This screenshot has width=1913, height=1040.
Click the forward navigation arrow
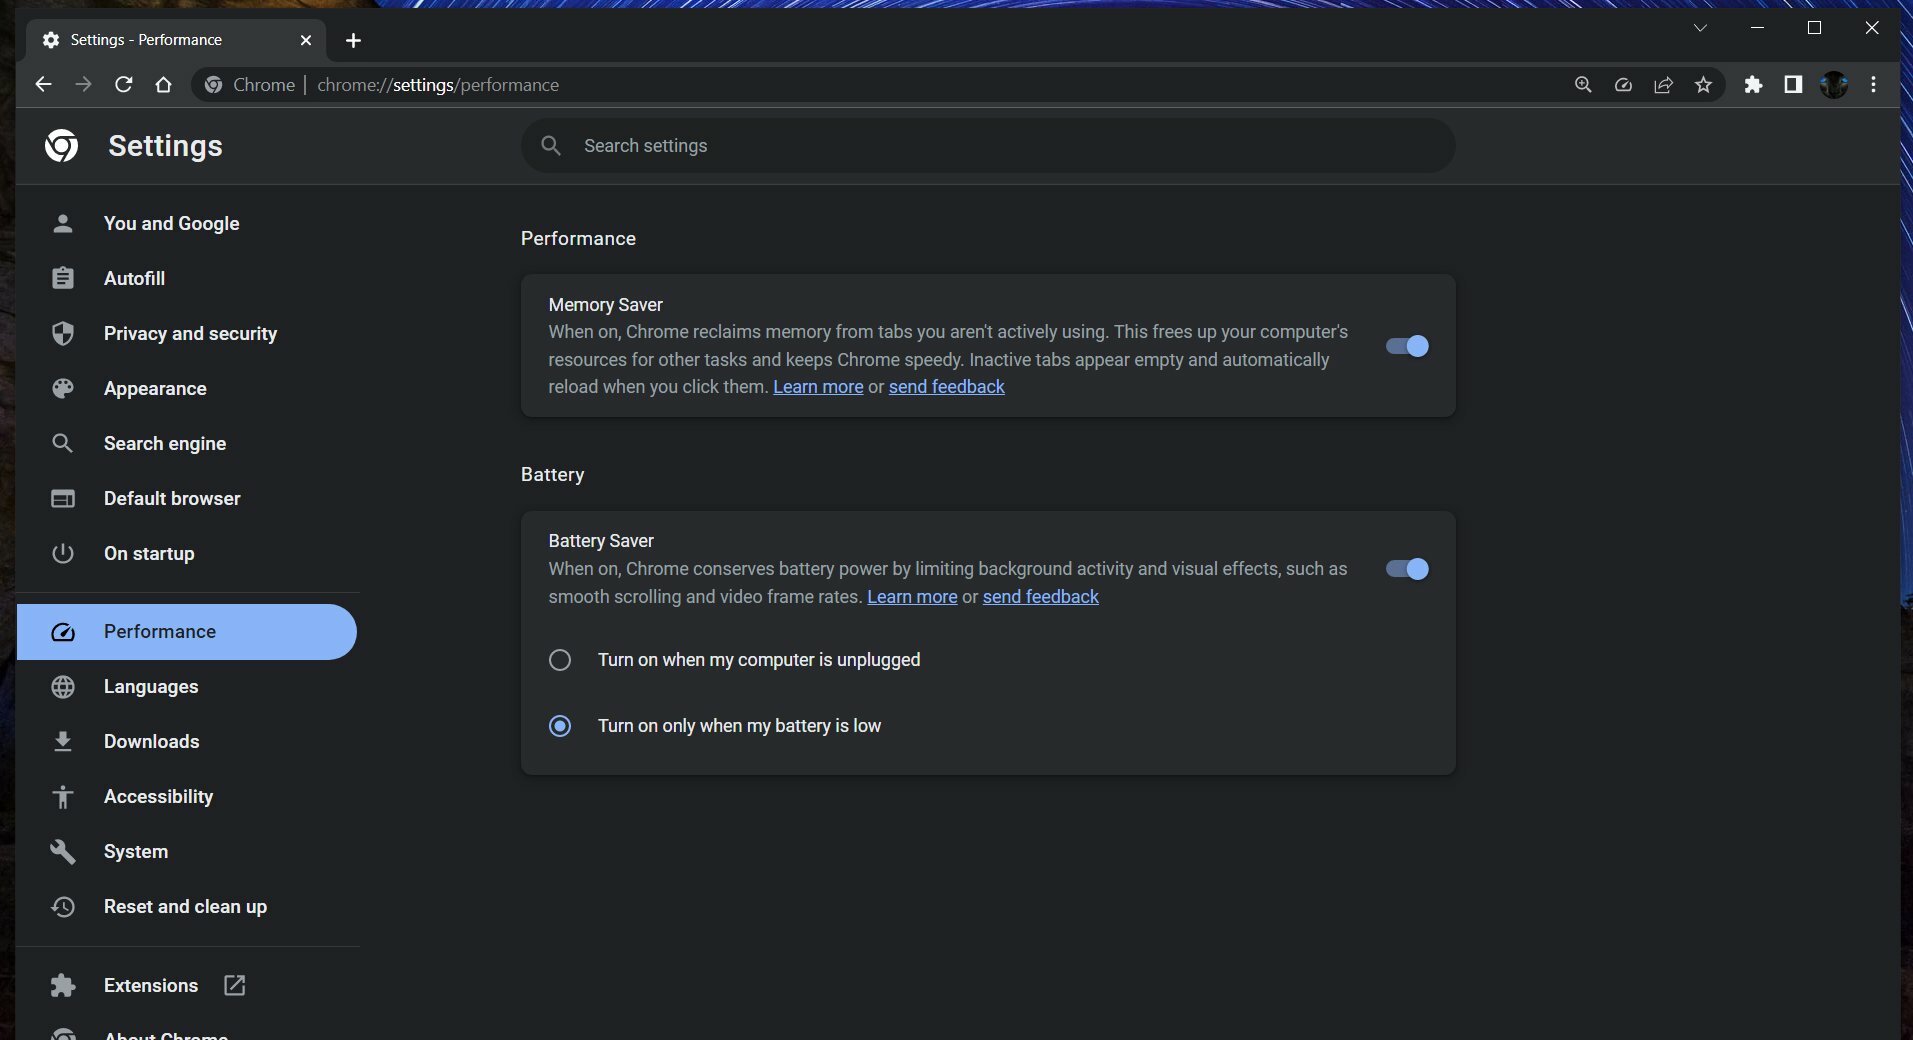[x=83, y=85]
